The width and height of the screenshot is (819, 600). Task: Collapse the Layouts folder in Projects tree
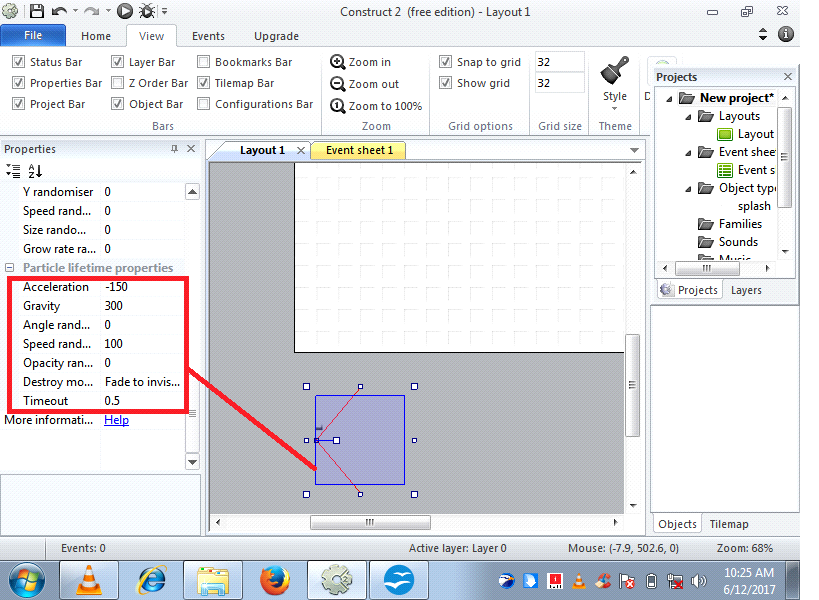(x=687, y=115)
